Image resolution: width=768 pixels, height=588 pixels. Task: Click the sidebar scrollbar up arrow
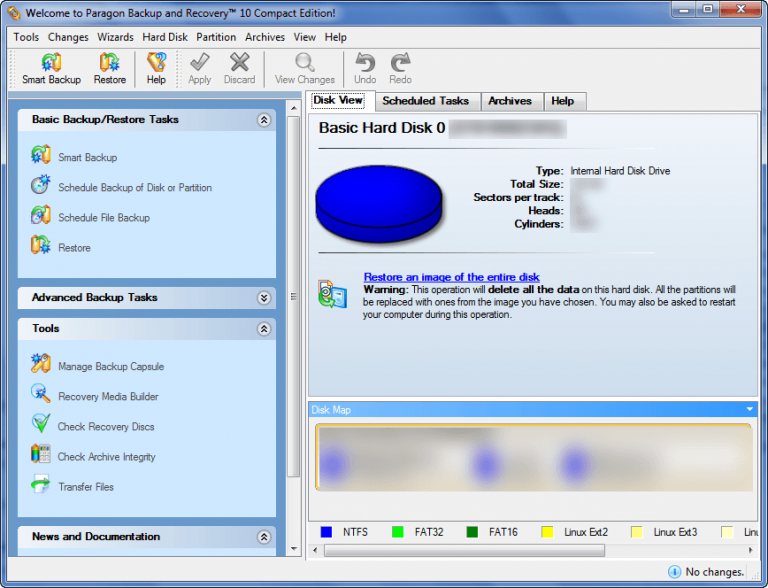(x=294, y=108)
